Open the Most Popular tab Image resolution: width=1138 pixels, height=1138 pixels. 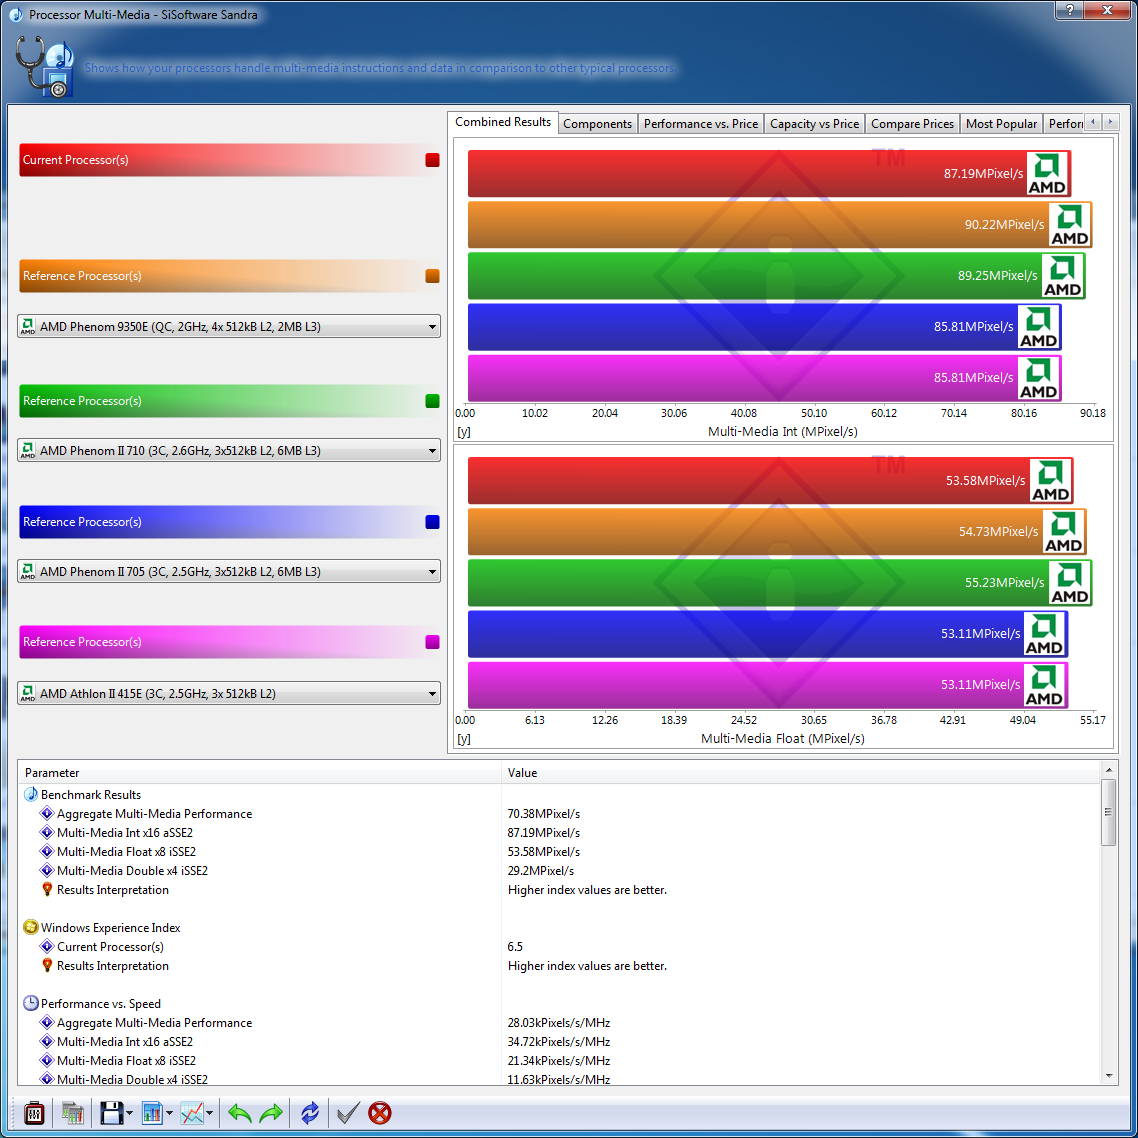(x=1001, y=124)
